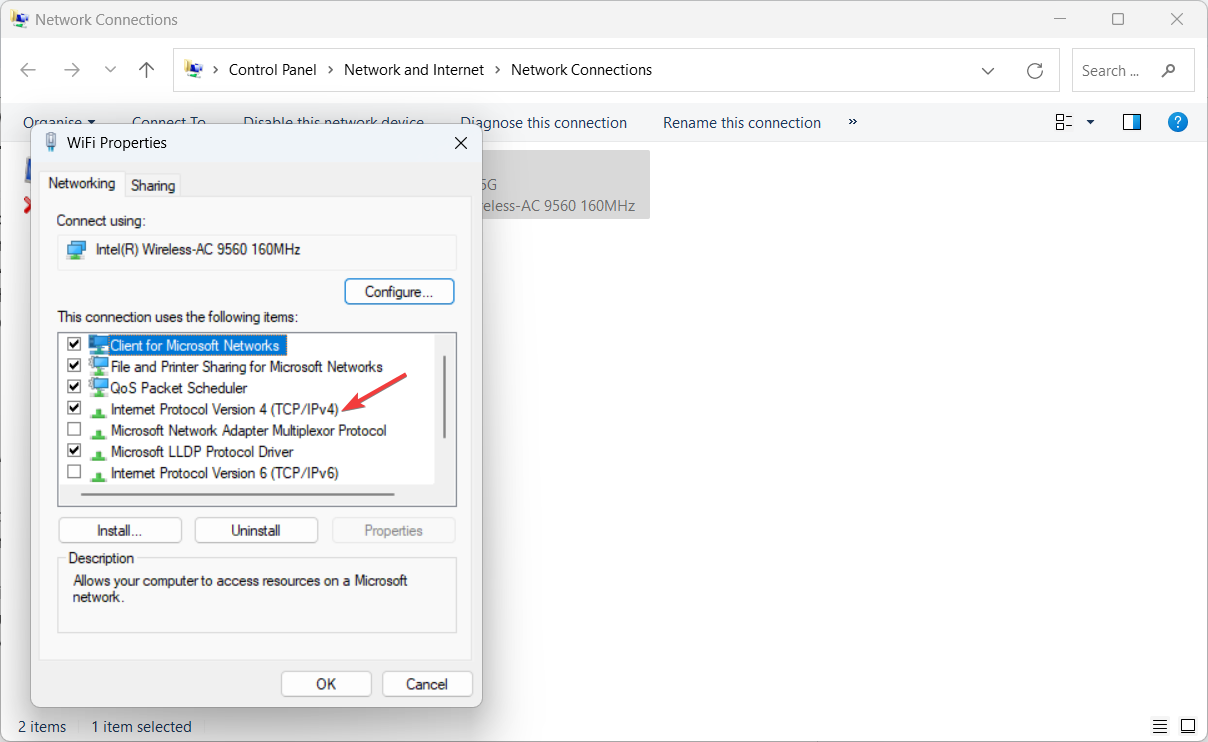The width and height of the screenshot is (1208, 742).
Task: Open Help with the question mark icon
Action: (x=1178, y=122)
